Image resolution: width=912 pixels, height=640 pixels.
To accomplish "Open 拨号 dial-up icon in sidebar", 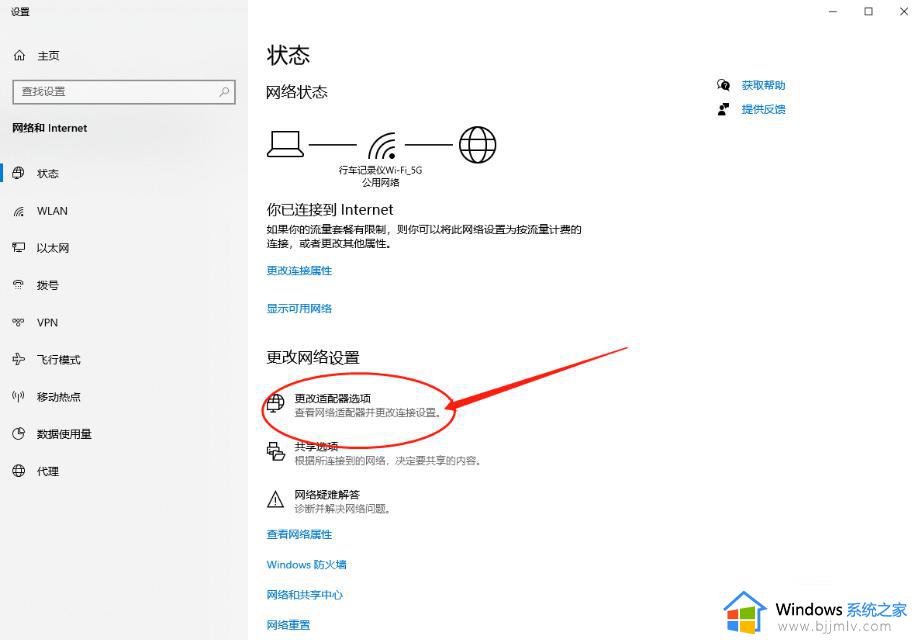I will coord(18,285).
